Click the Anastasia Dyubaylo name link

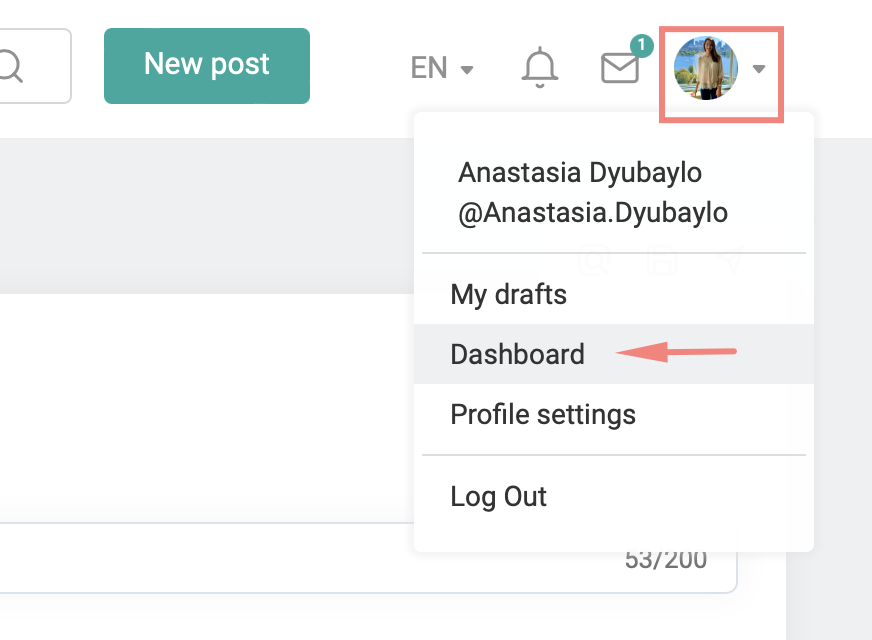tap(580, 173)
